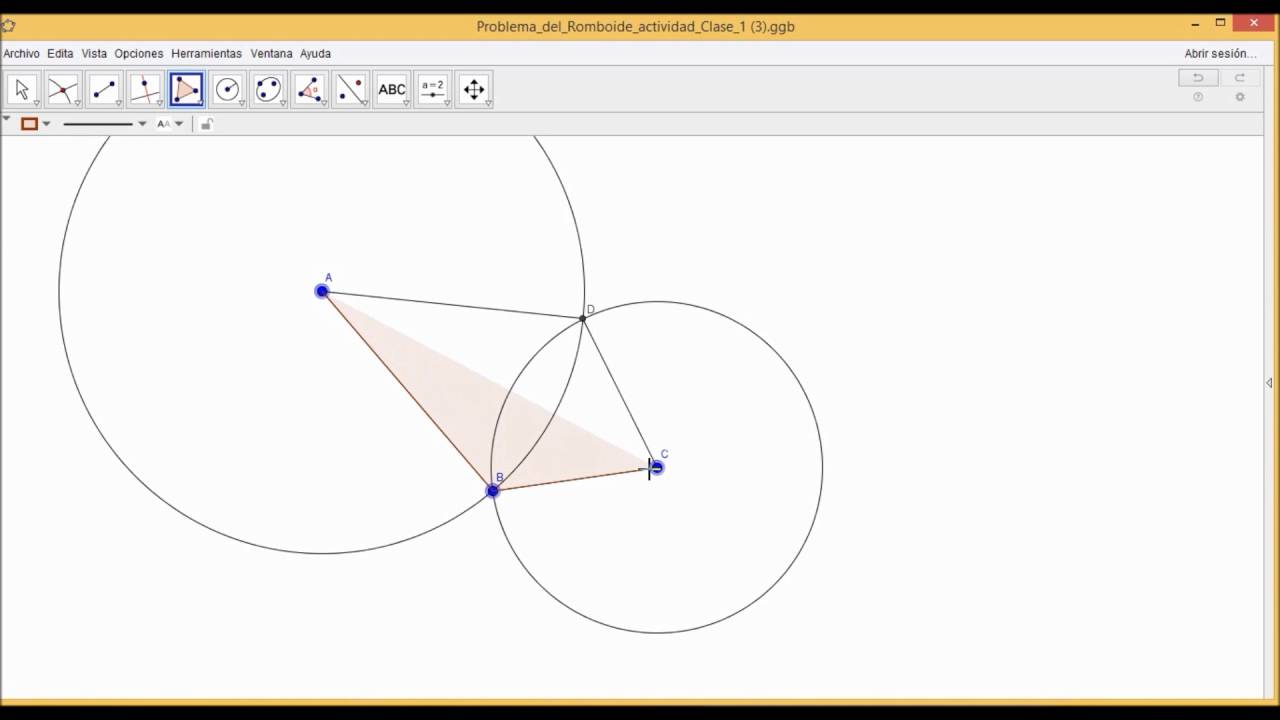Select the Angle measurement tool
Viewport: 1280px width, 720px height.
point(309,89)
